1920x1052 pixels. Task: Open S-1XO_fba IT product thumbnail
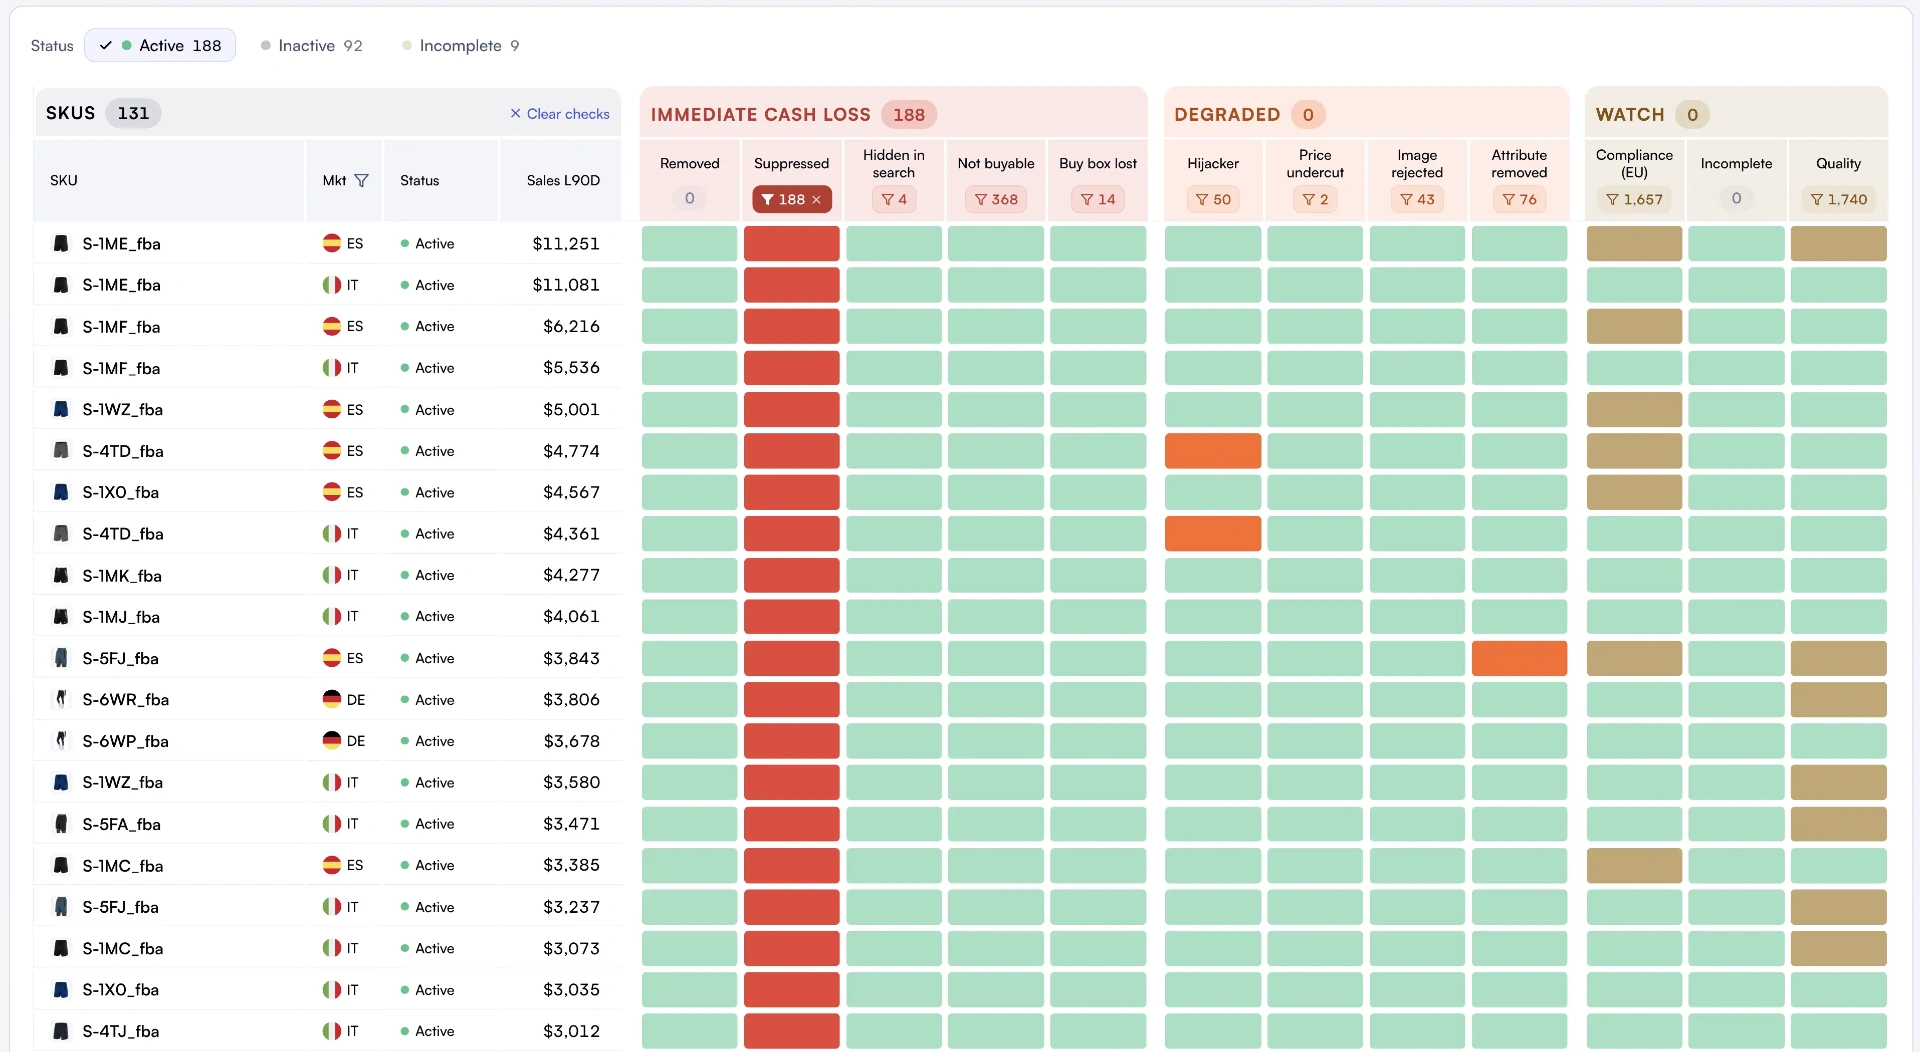(x=61, y=990)
